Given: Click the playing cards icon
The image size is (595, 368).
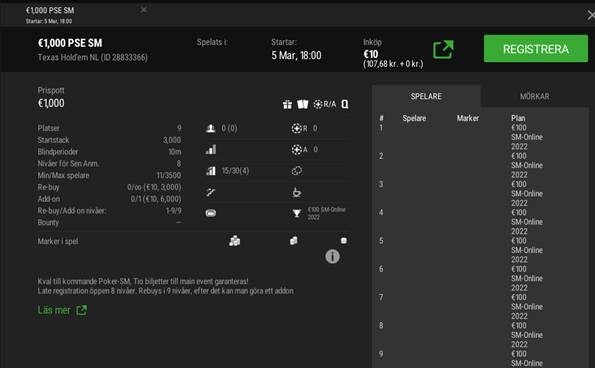Looking at the screenshot, I should click(302, 104).
